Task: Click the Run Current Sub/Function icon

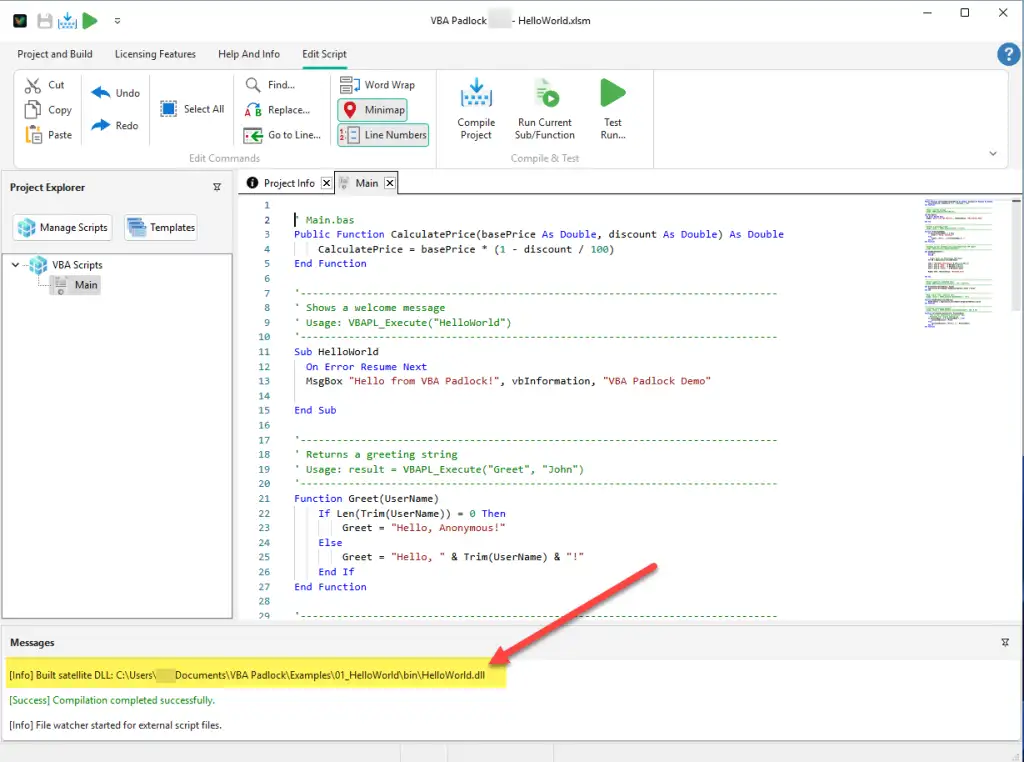Action: pos(544,108)
